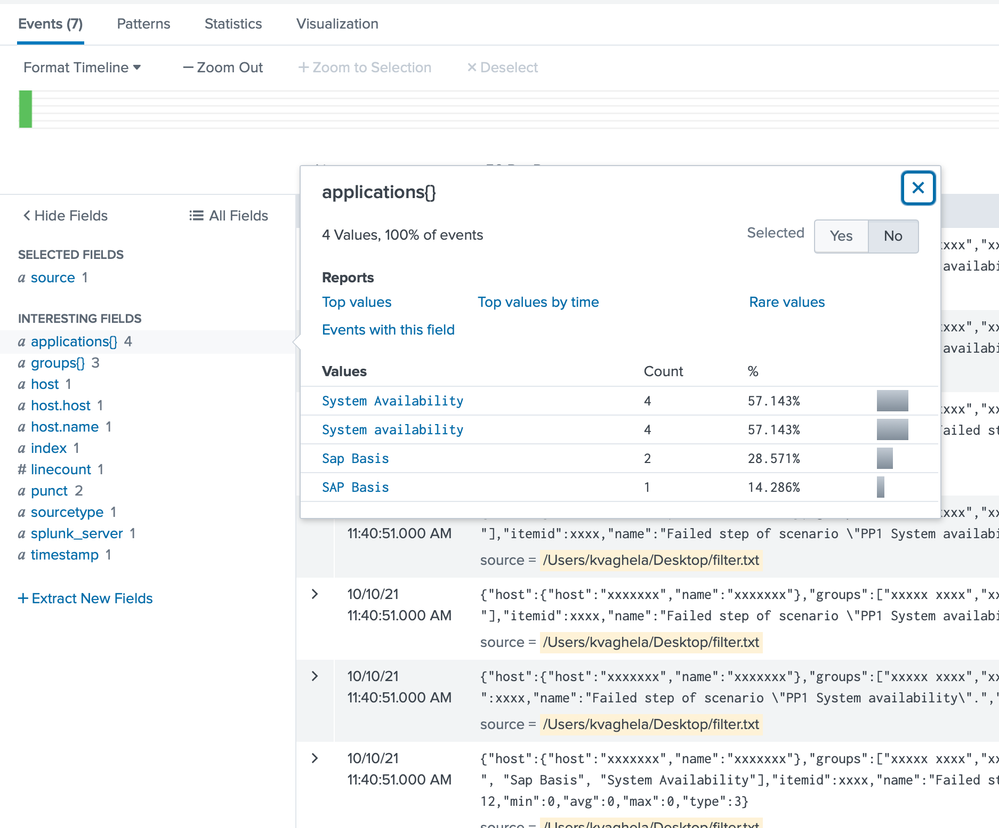Switch to the Patterns tab
The height and width of the screenshot is (828, 999).
[x=143, y=23]
